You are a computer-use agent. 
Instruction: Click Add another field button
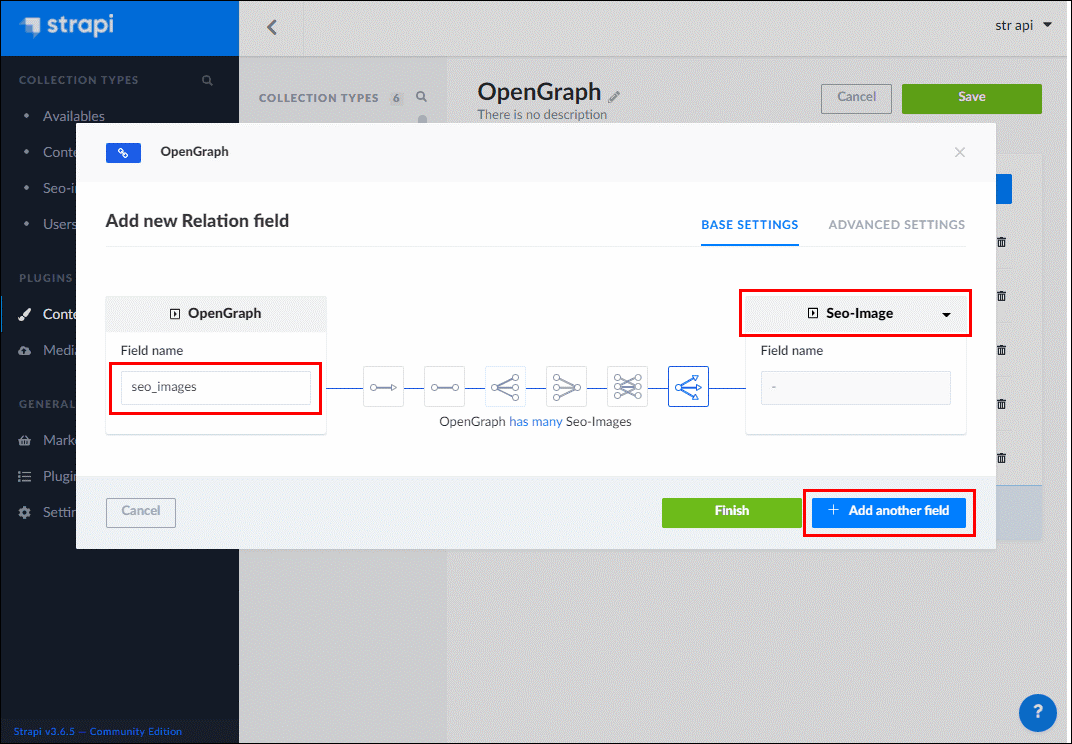[x=889, y=512]
